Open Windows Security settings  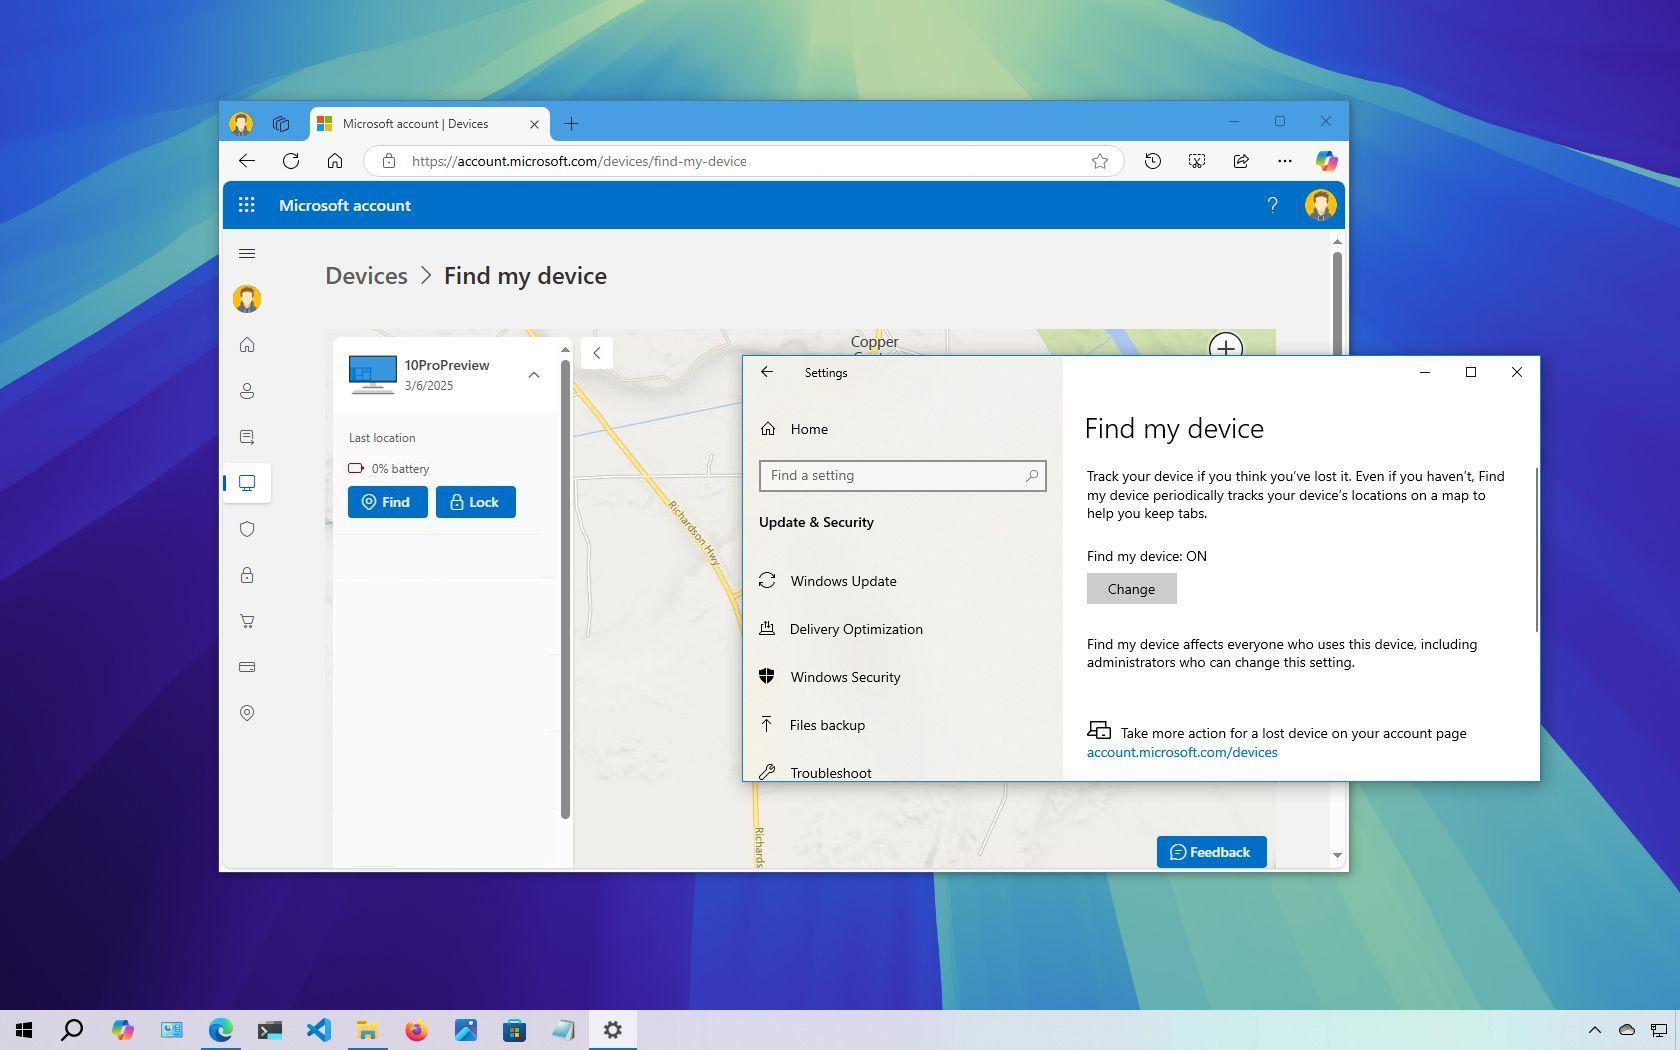point(845,677)
